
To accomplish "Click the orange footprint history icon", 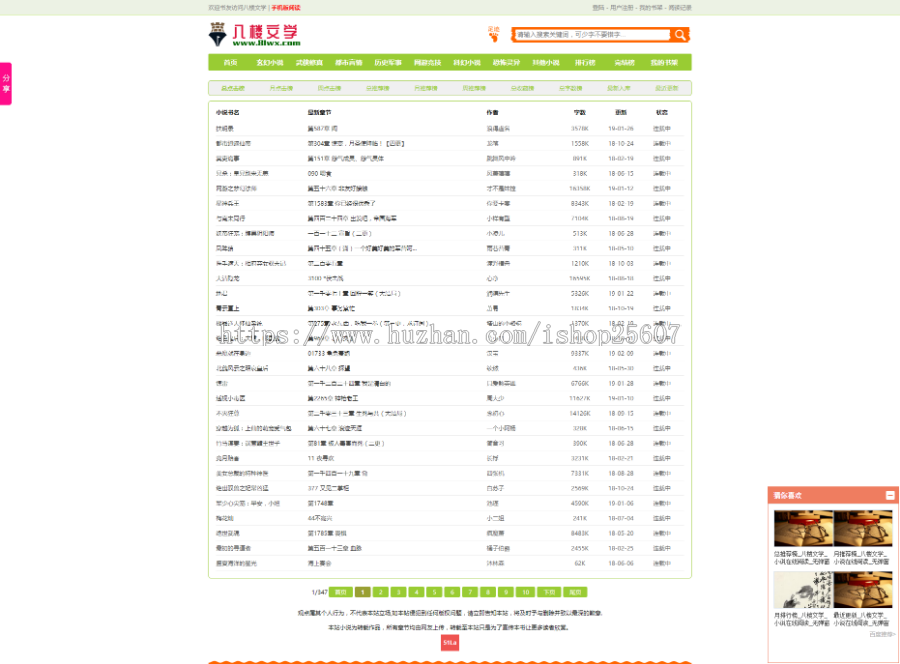I will tap(494, 34).
